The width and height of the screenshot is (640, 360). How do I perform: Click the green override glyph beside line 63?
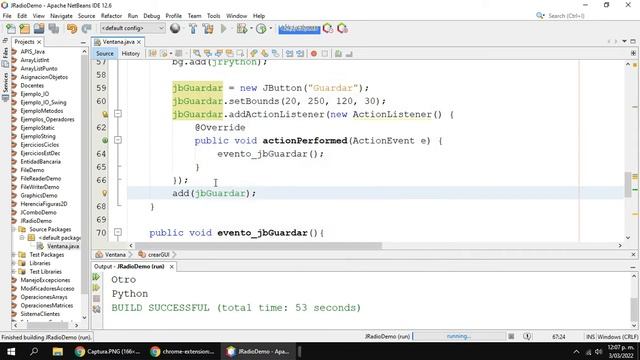105,140
